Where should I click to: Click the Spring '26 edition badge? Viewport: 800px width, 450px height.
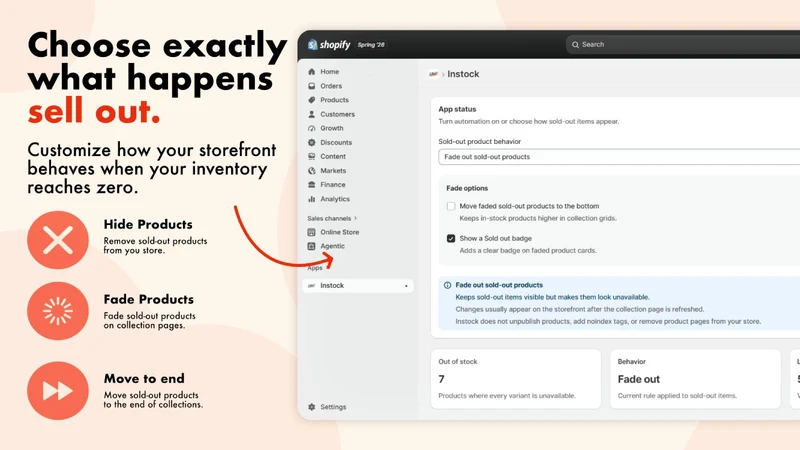[x=371, y=45]
